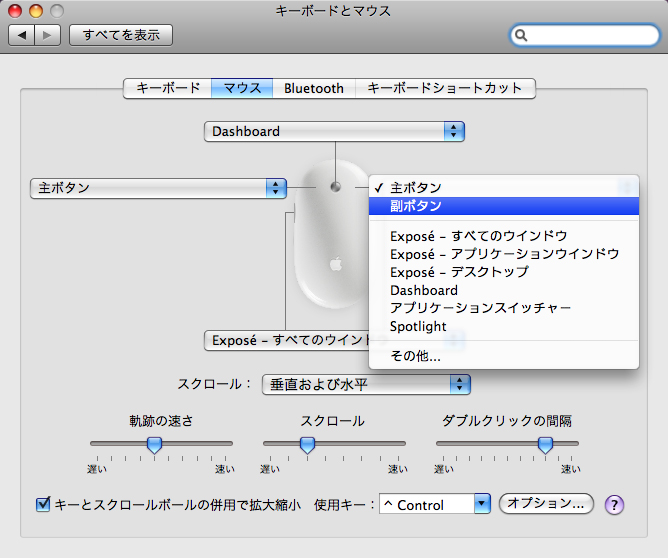Select Exposé – デスクトップ menu item
The width and height of the screenshot is (668, 558).
point(504,272)
